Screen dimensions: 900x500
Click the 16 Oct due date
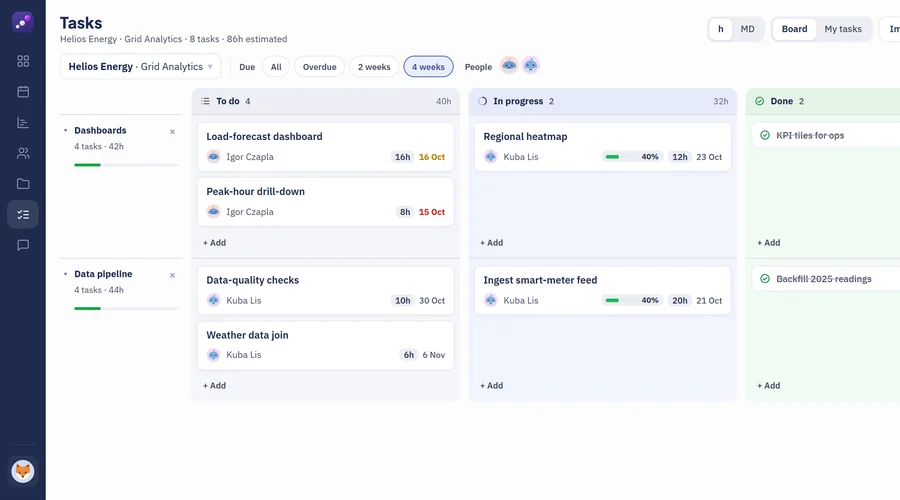click(x=432, y=157)
